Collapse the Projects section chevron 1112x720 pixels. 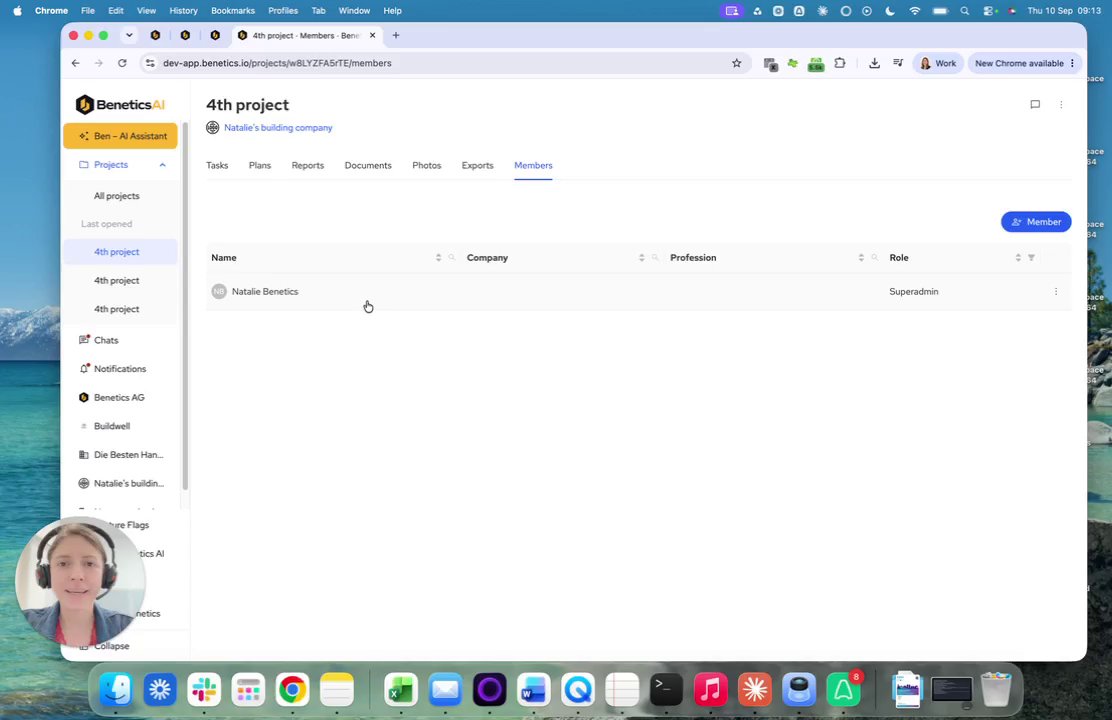(x=162, y=165)
